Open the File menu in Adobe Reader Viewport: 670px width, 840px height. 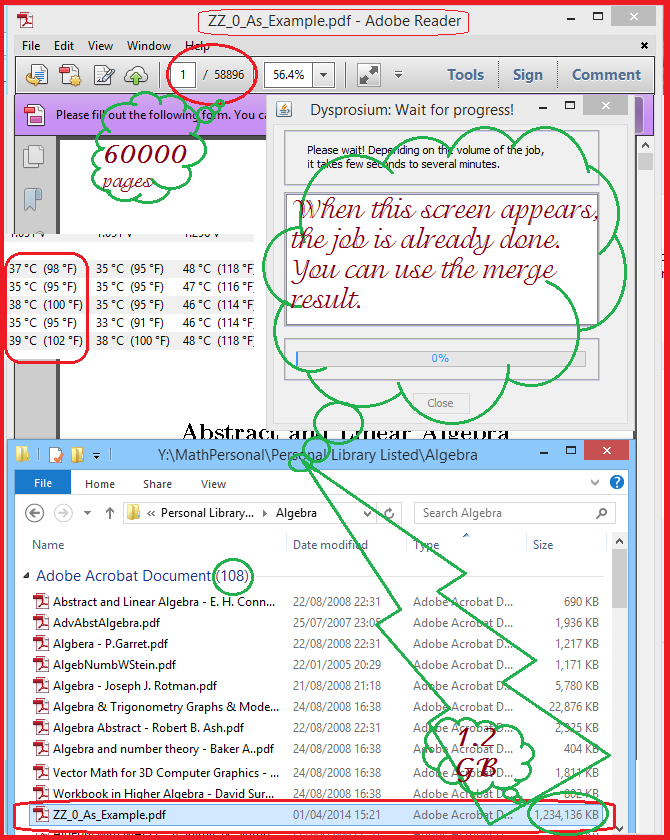point(31,46)
